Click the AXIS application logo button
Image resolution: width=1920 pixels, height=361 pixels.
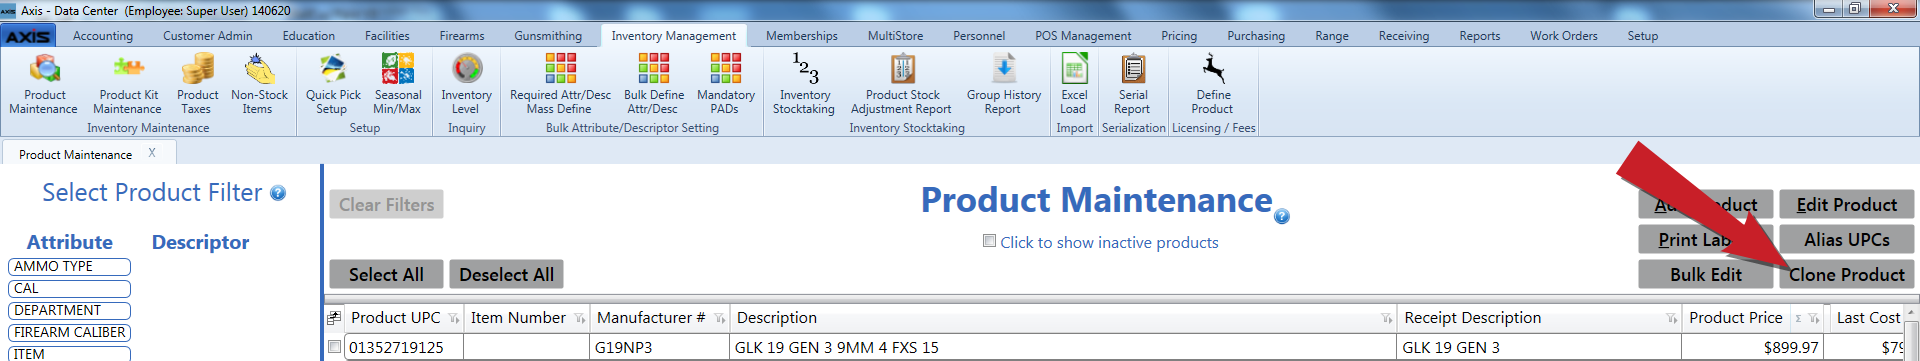(28, 36)
